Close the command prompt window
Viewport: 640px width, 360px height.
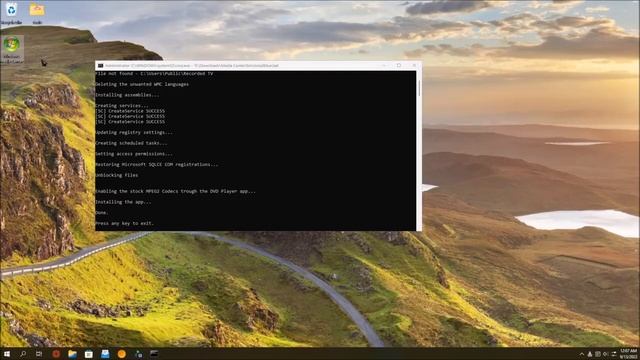pyautogui.click(x=414, y=65)
